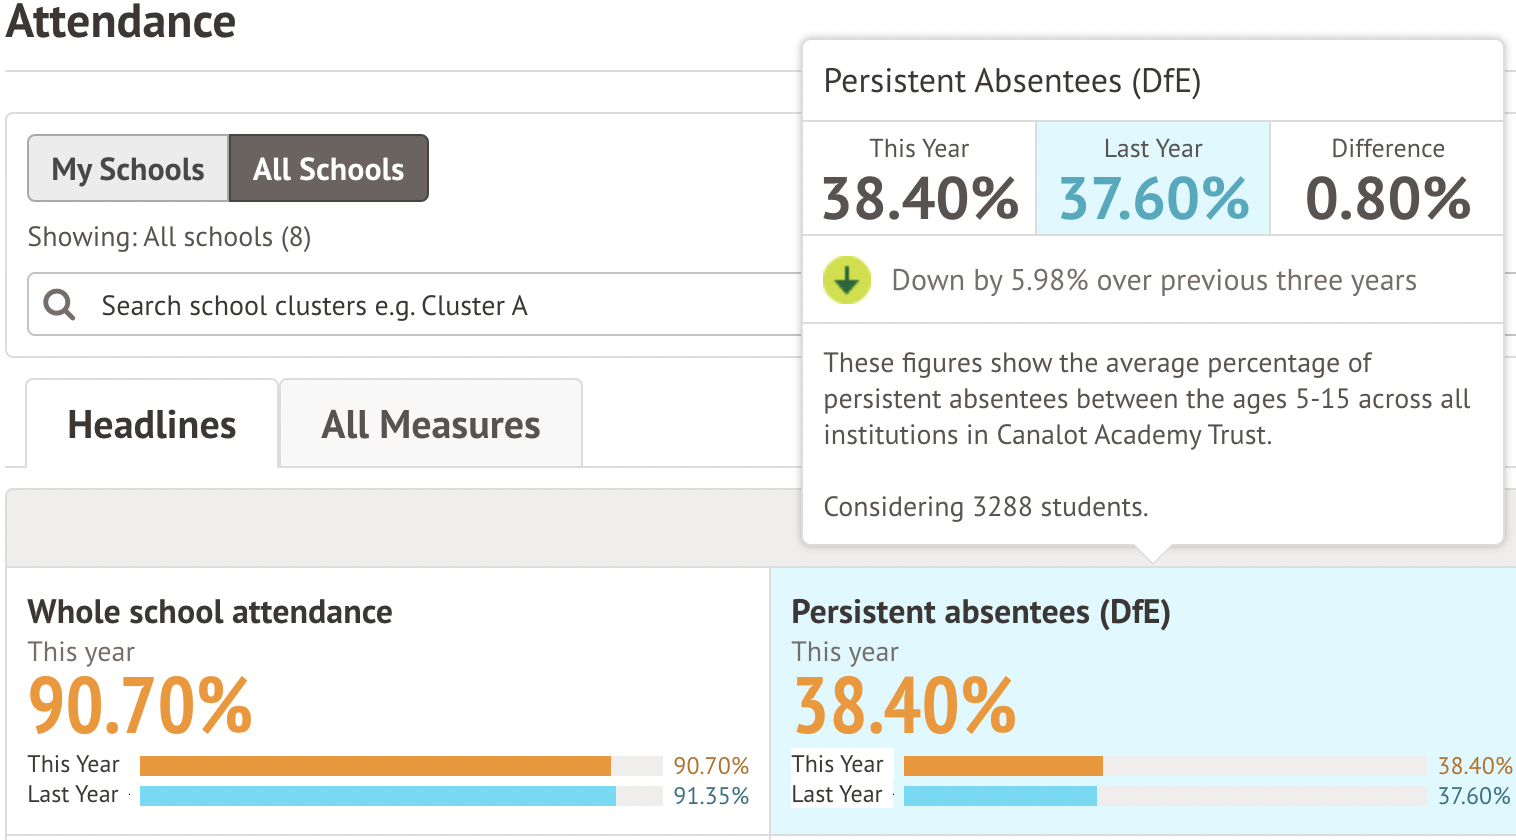Image resolution: width=1516 pixels, height=840 pixels.
Task: Click the Difference 0.80% cell in popup
Action: 1387,180
